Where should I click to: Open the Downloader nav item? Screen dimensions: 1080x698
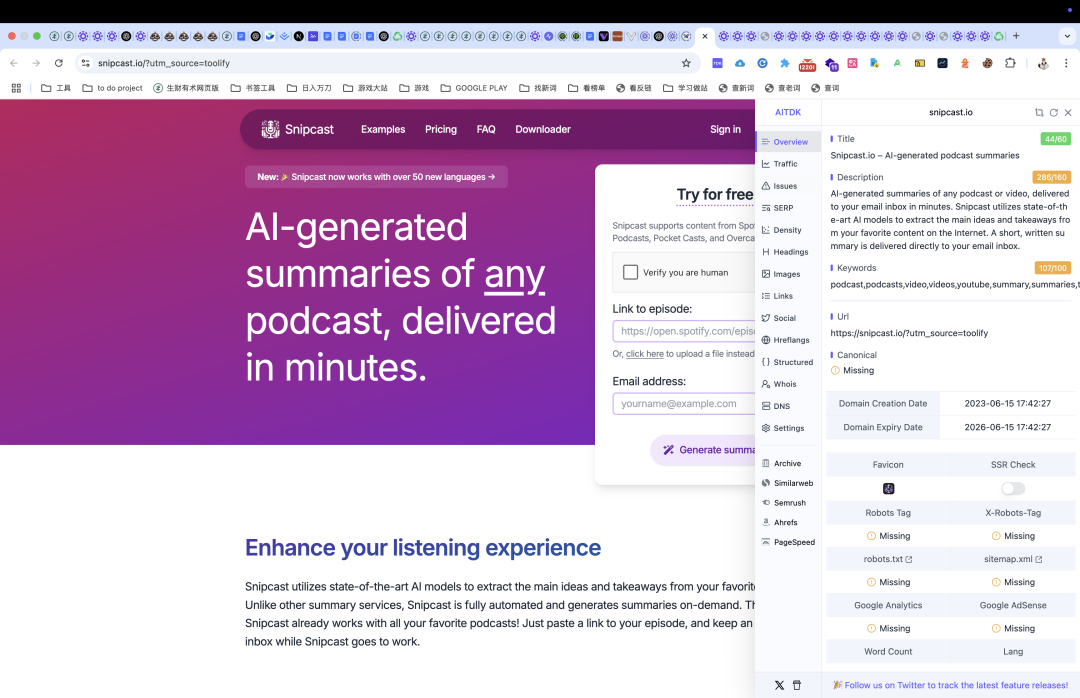pos(543,130)
